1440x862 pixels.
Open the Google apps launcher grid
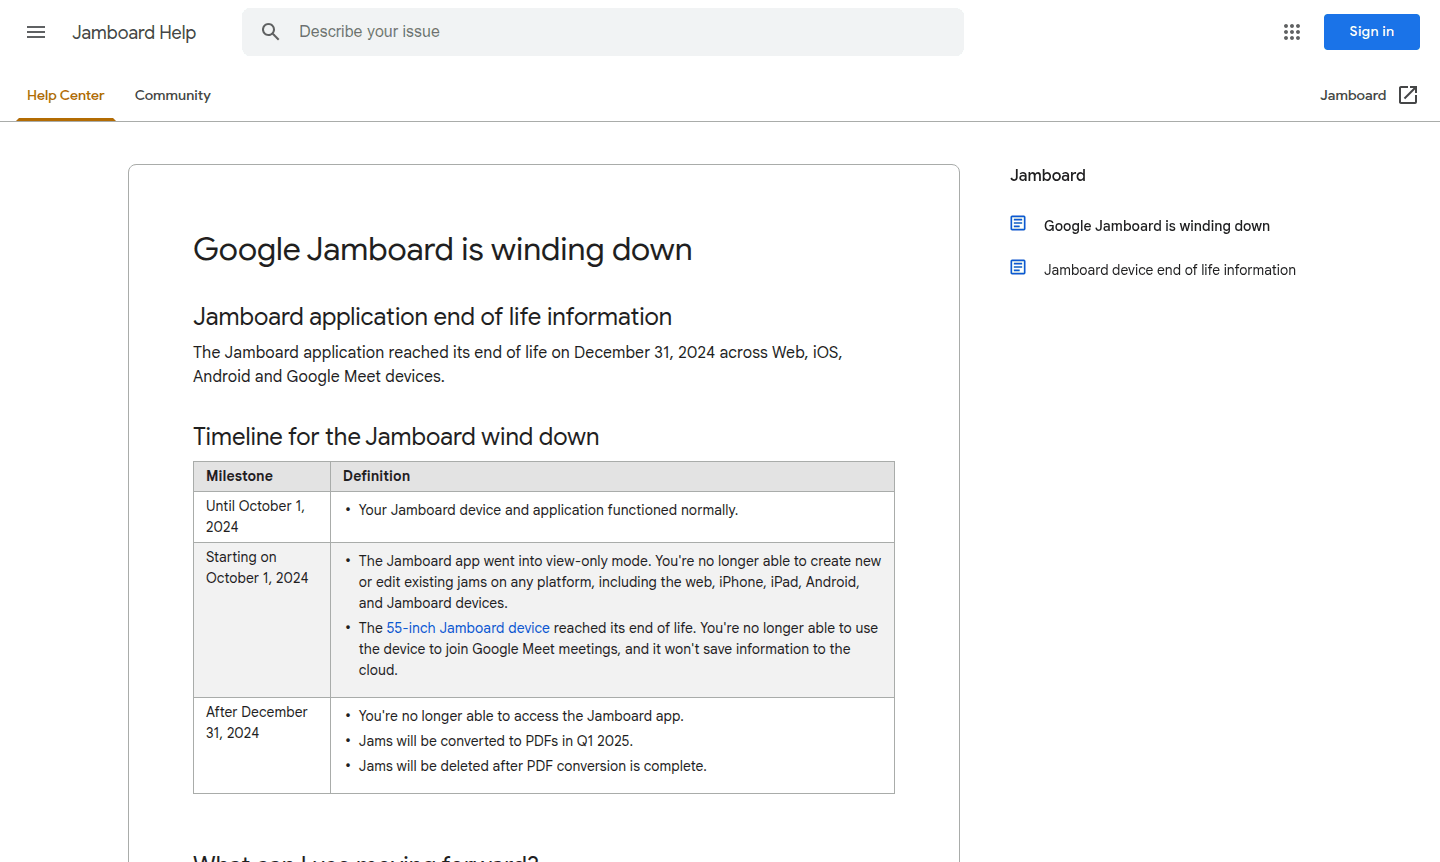(1291, 32)
